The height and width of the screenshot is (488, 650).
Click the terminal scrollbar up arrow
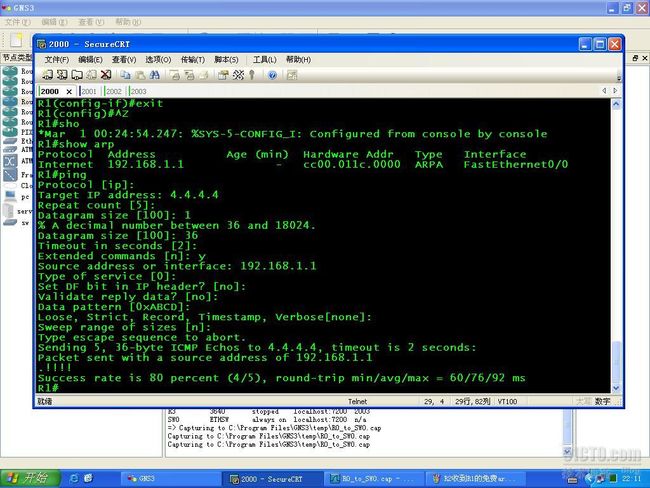(x=616, y=104)
